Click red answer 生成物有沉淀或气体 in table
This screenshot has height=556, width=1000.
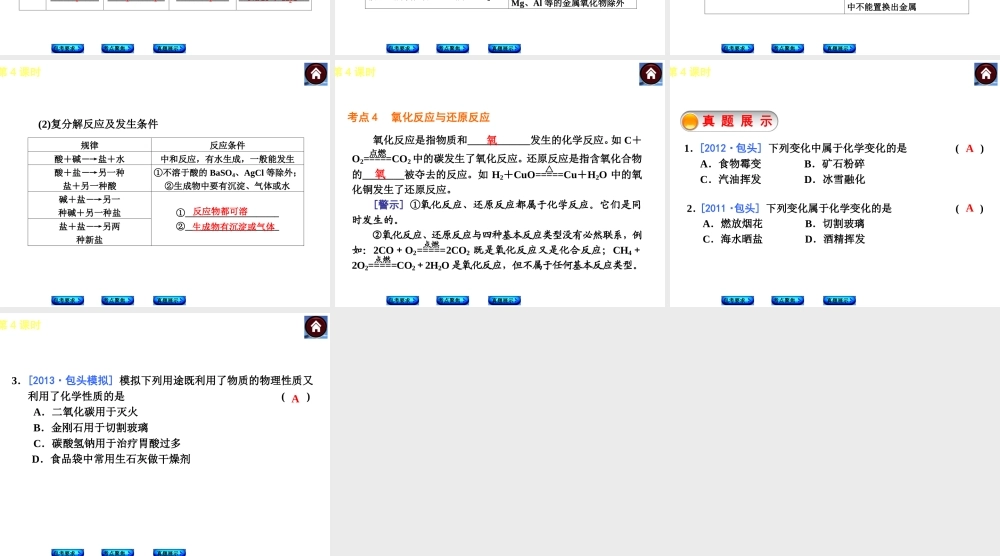click(233, 226)
